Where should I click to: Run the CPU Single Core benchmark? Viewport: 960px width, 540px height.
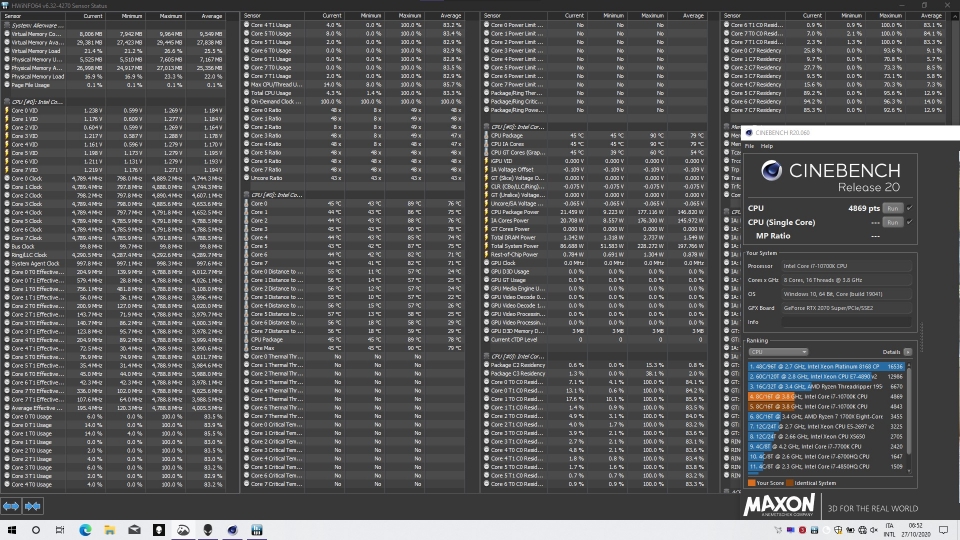(893, 222)
